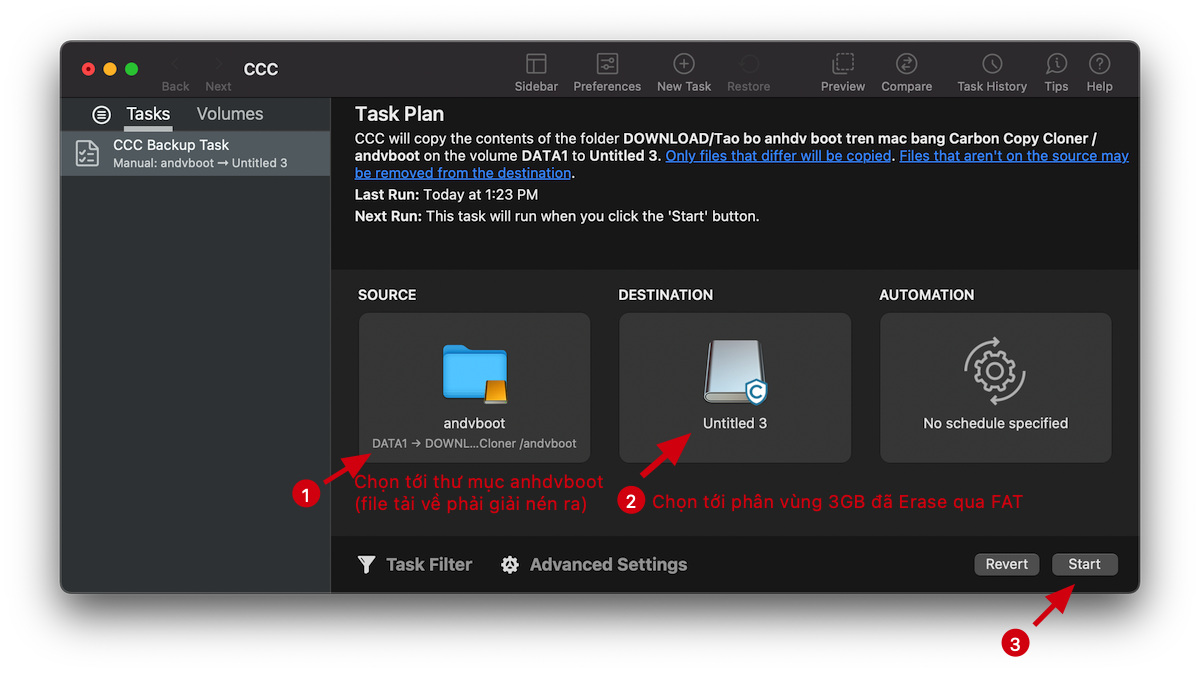Open 'Only files that differ will be copied' link
The height and width of the screenshot is (673, 1200).
point(778,155)
